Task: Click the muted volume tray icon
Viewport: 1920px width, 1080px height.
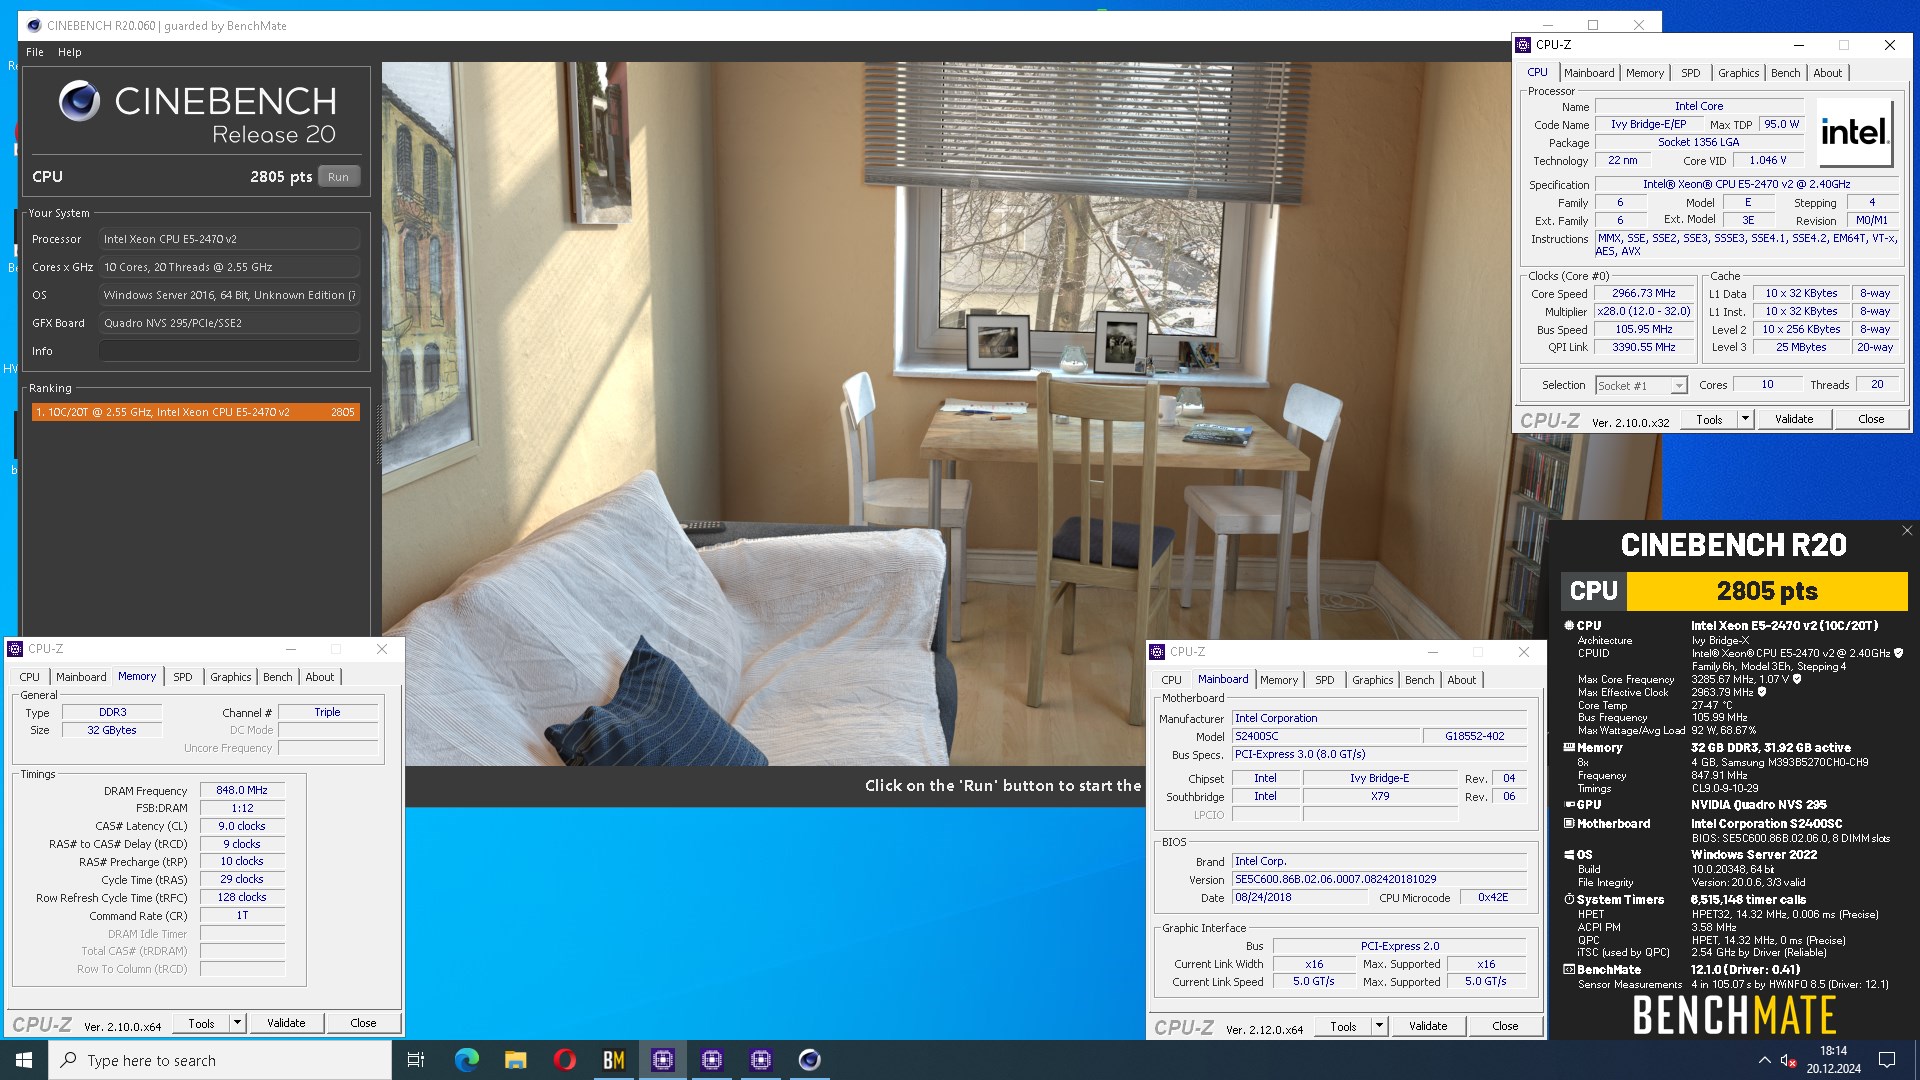Action: [x=1788, y=1060]
